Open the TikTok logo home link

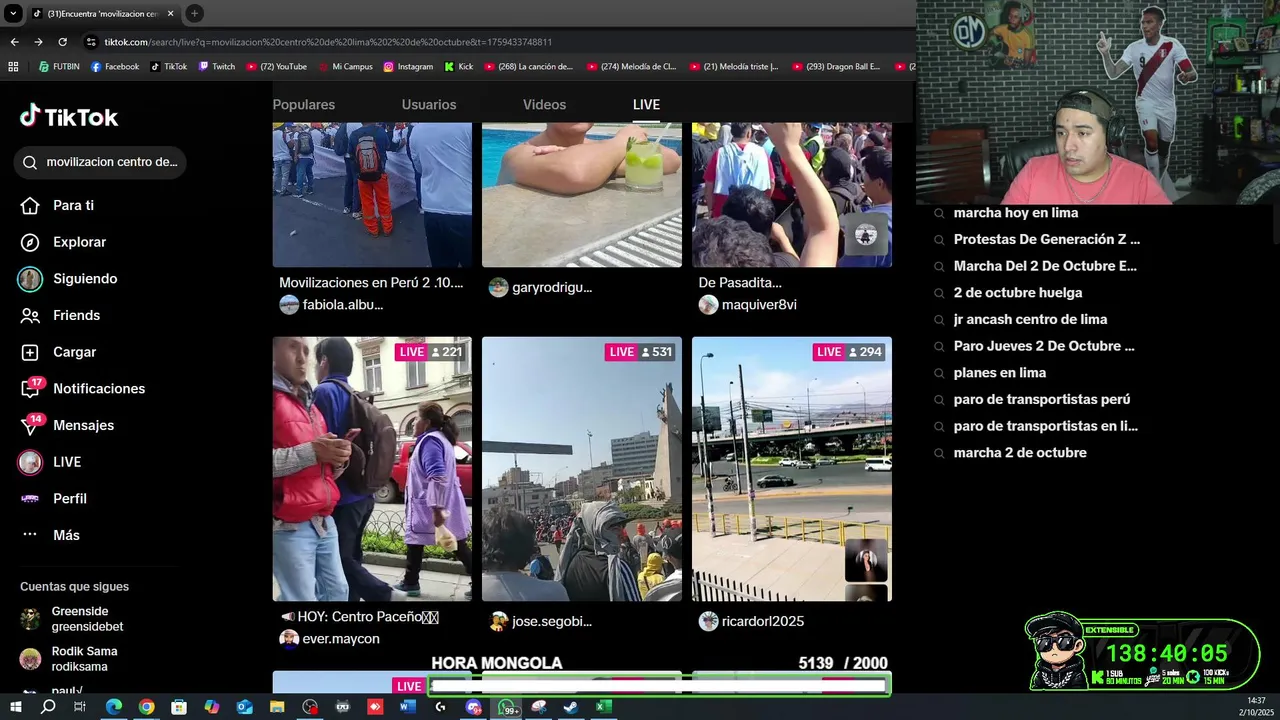coord(69,117)
